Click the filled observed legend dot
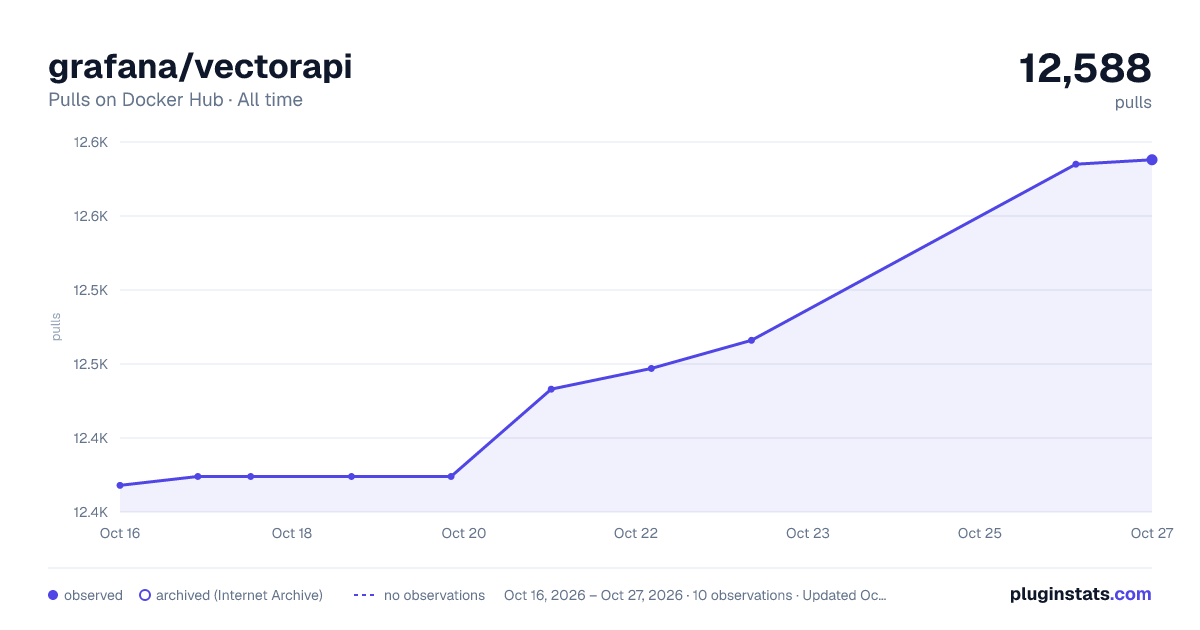 (x=53, y=595)
